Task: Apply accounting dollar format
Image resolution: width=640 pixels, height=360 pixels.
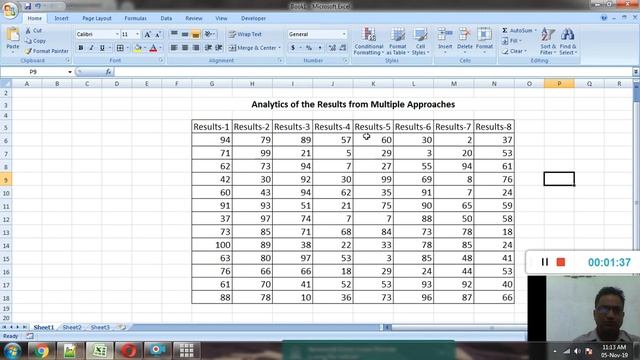Action: [x=293, y=48]
